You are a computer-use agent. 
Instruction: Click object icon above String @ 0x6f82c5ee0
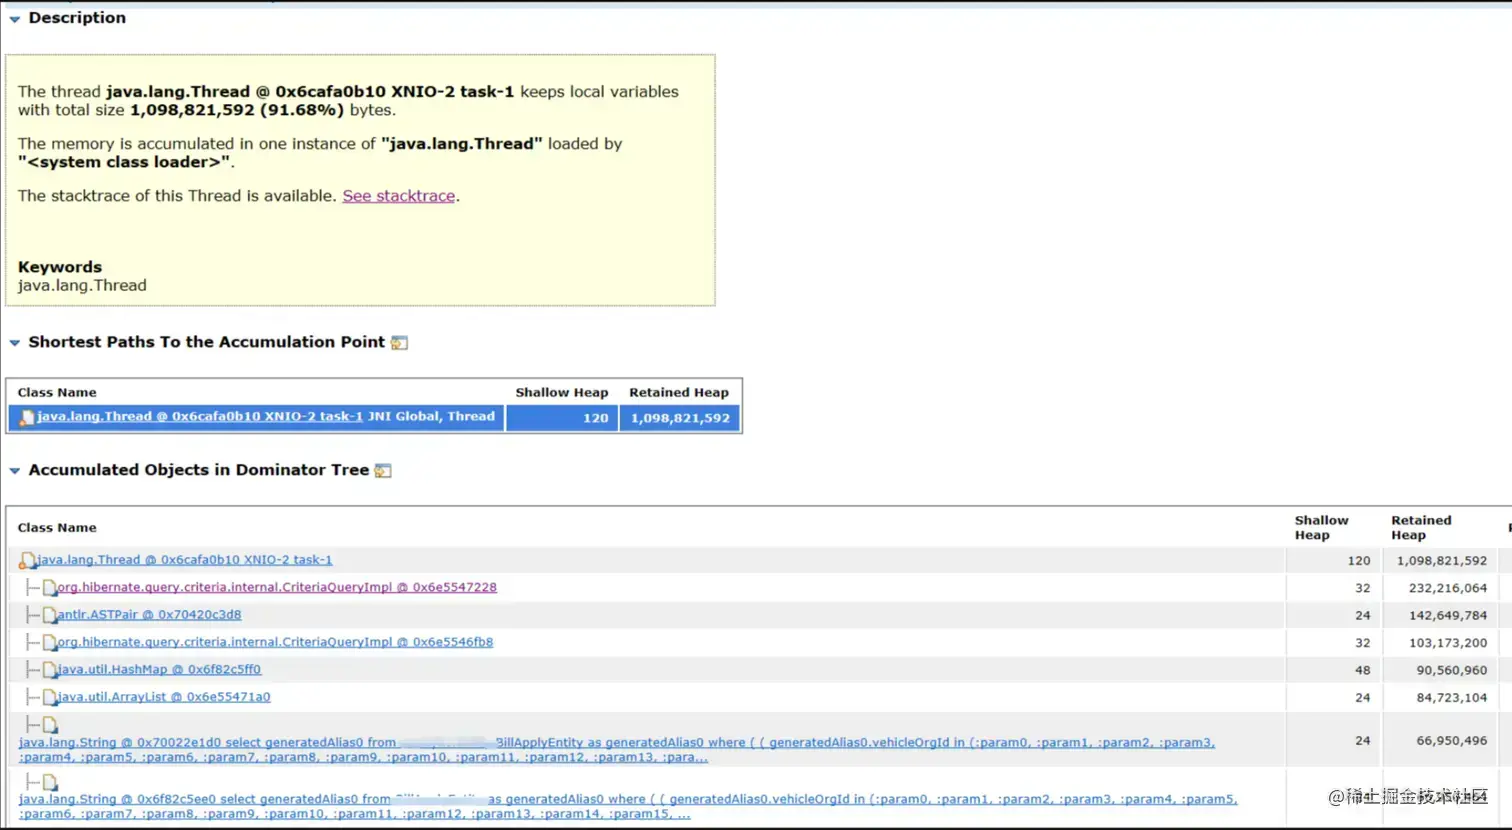[x=50, y=782]
